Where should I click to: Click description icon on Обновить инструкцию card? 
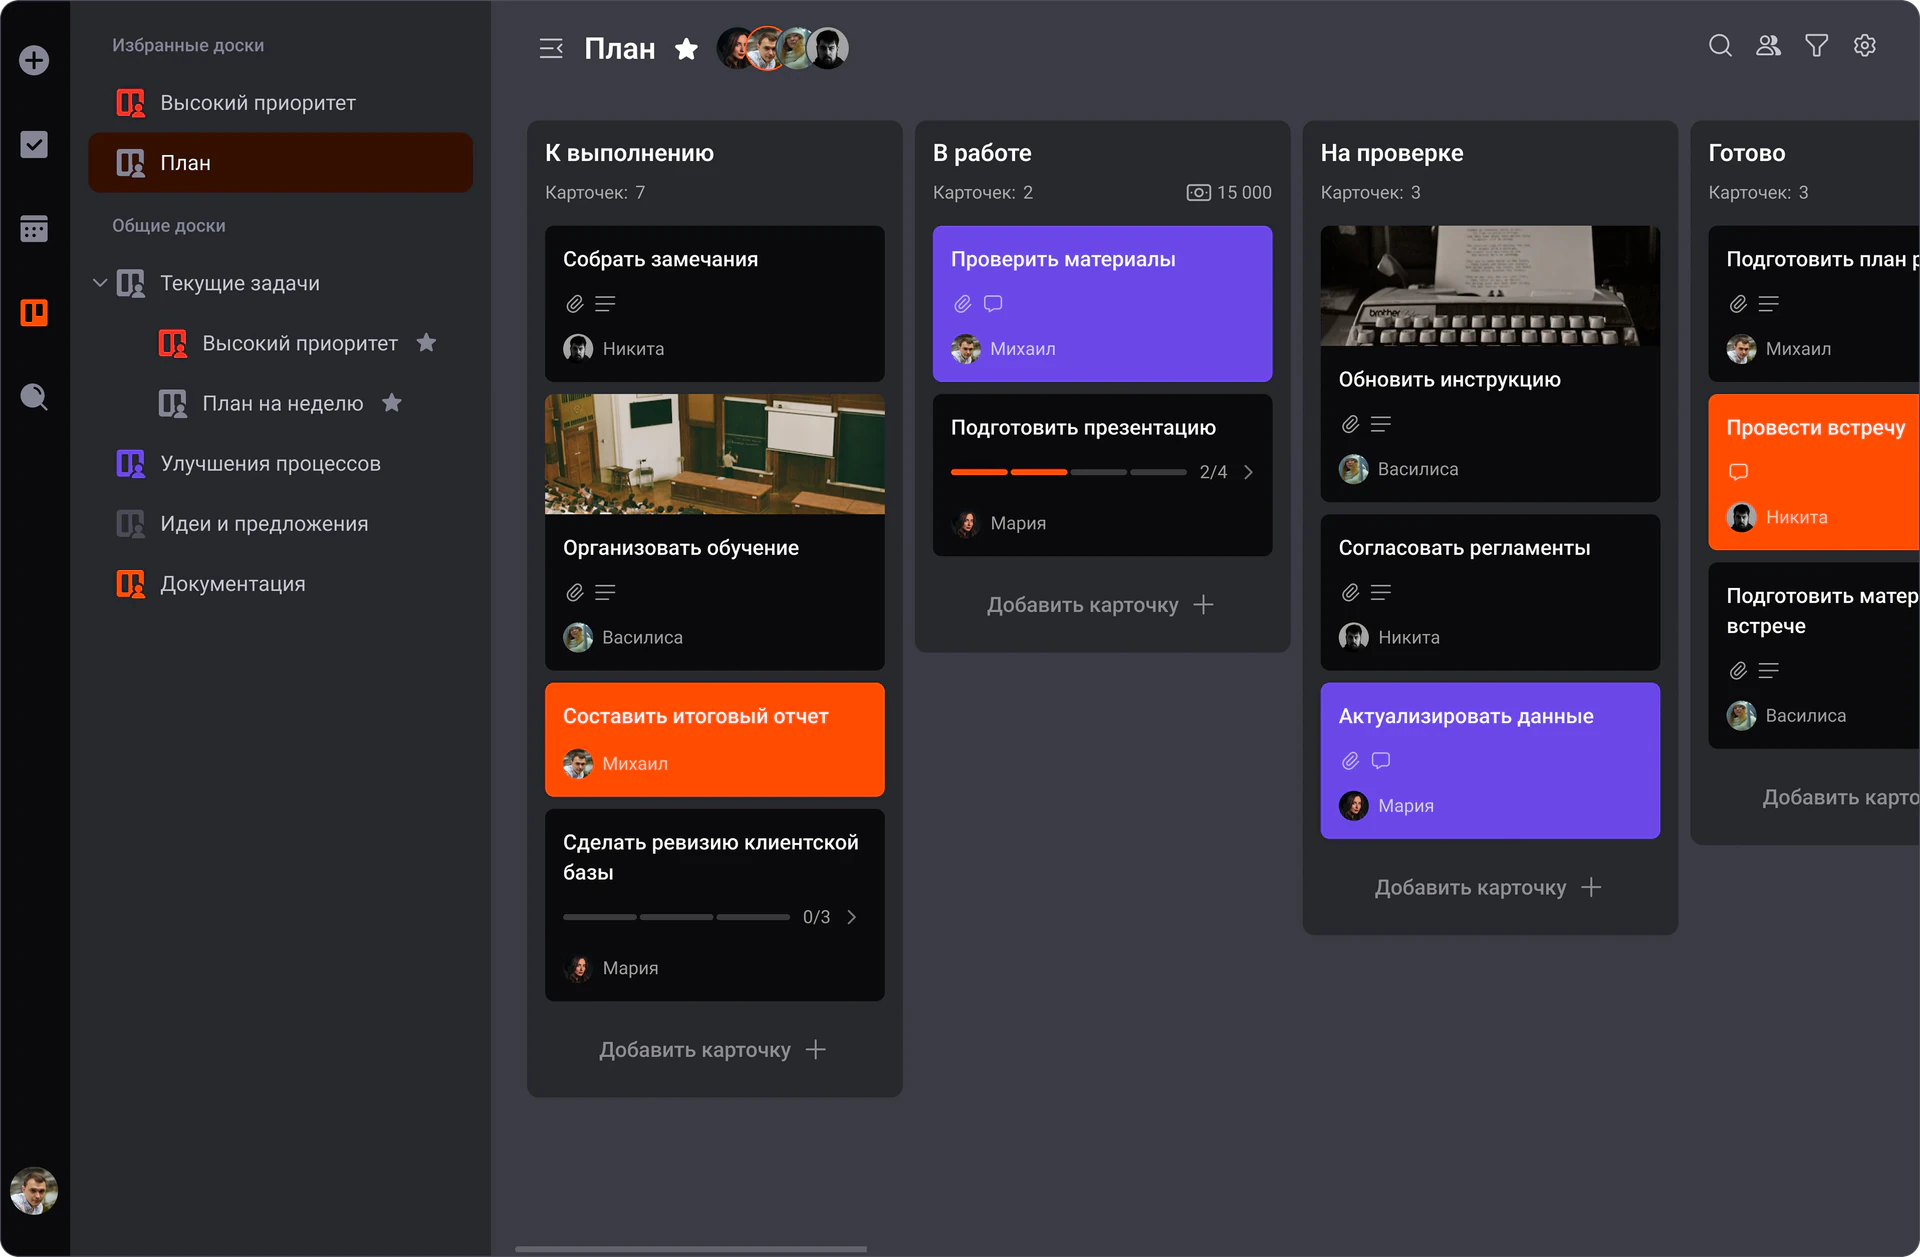[x=1381, y=424]
